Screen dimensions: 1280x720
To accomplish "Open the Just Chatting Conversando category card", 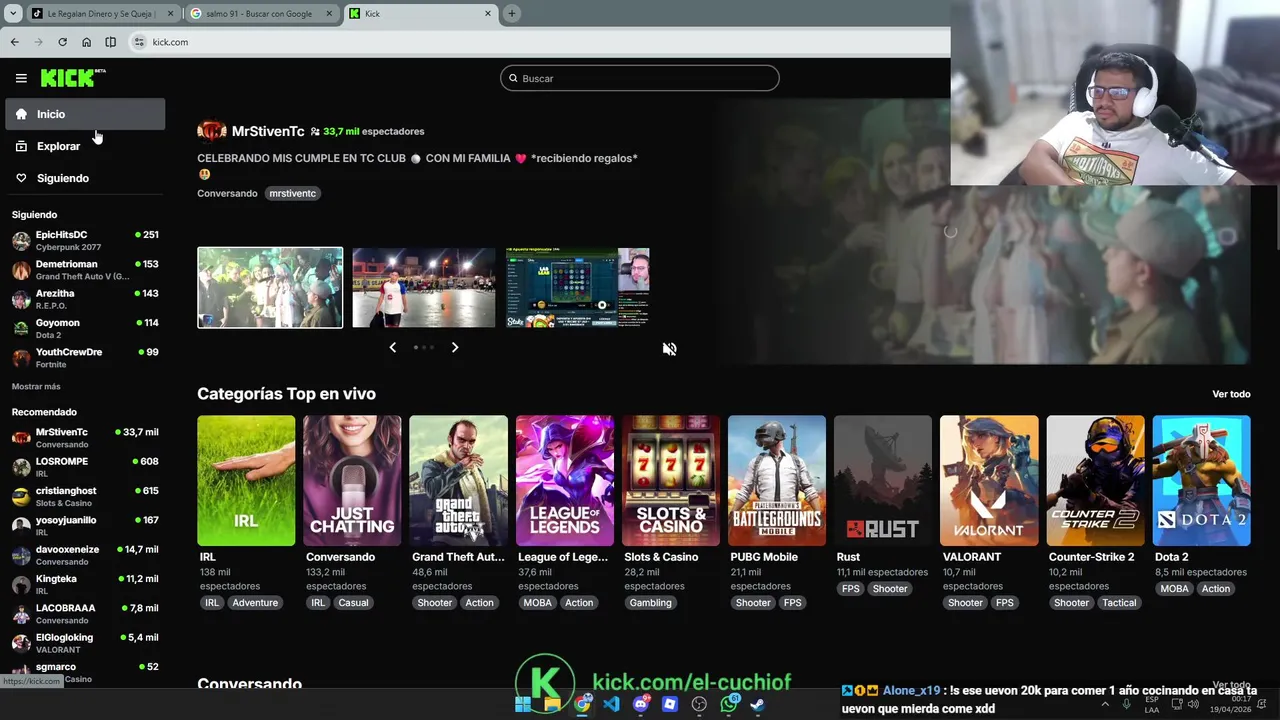I will click(x=352, y=481).
